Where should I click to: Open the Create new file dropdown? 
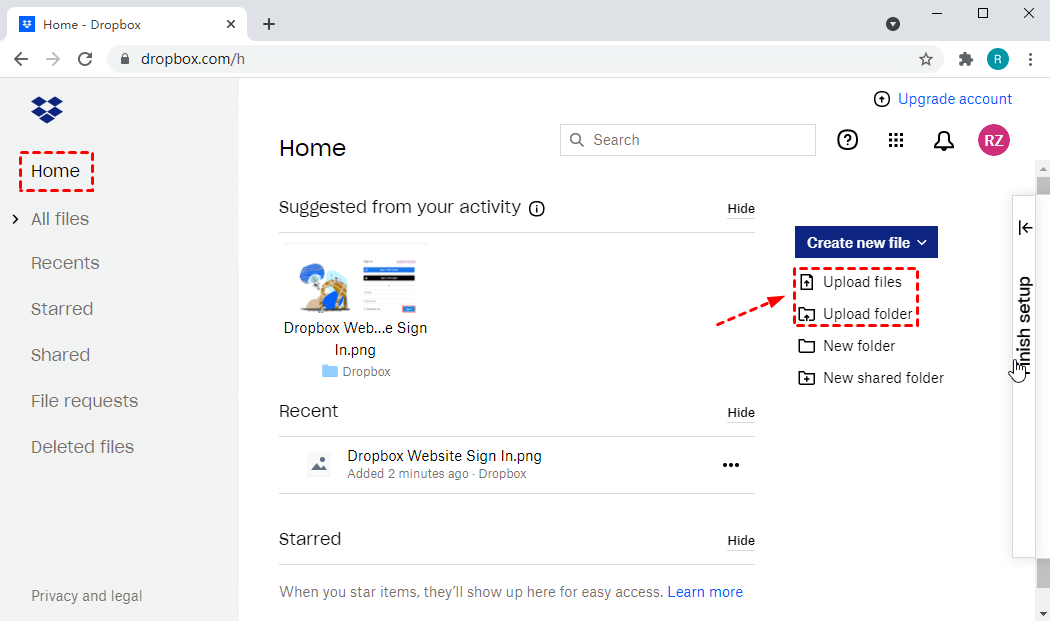coord(866,242)
